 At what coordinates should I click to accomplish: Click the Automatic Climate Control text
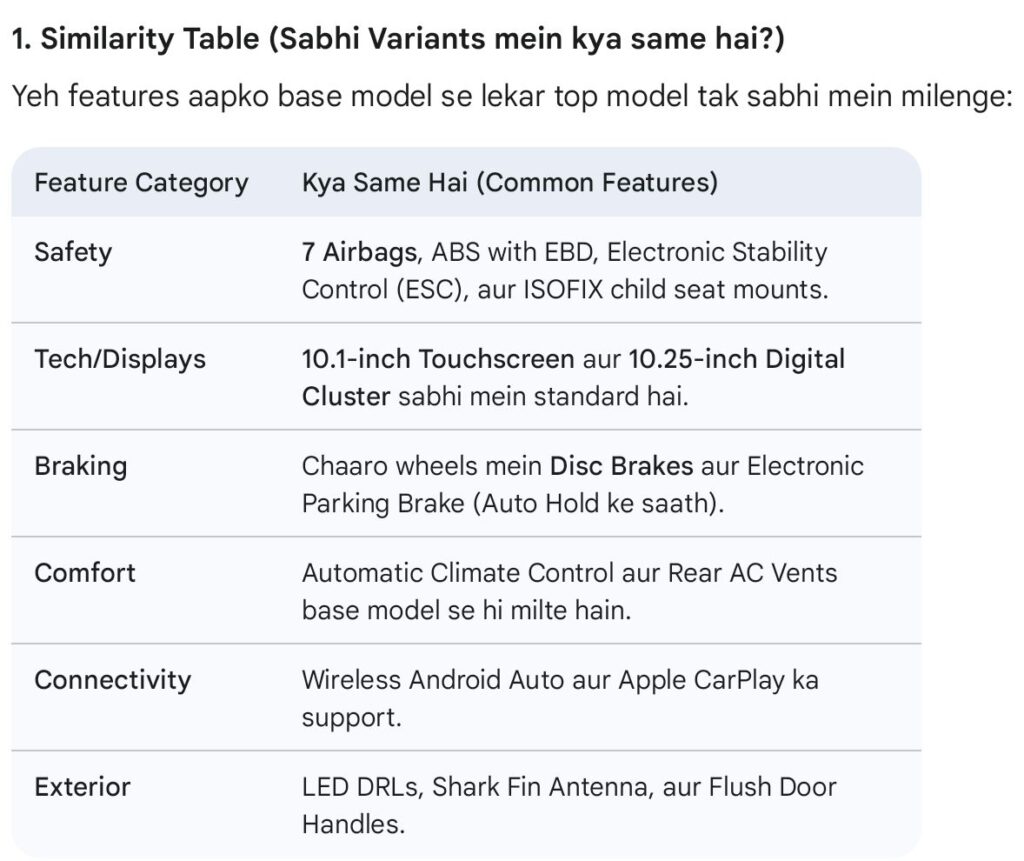click(457, 573)
